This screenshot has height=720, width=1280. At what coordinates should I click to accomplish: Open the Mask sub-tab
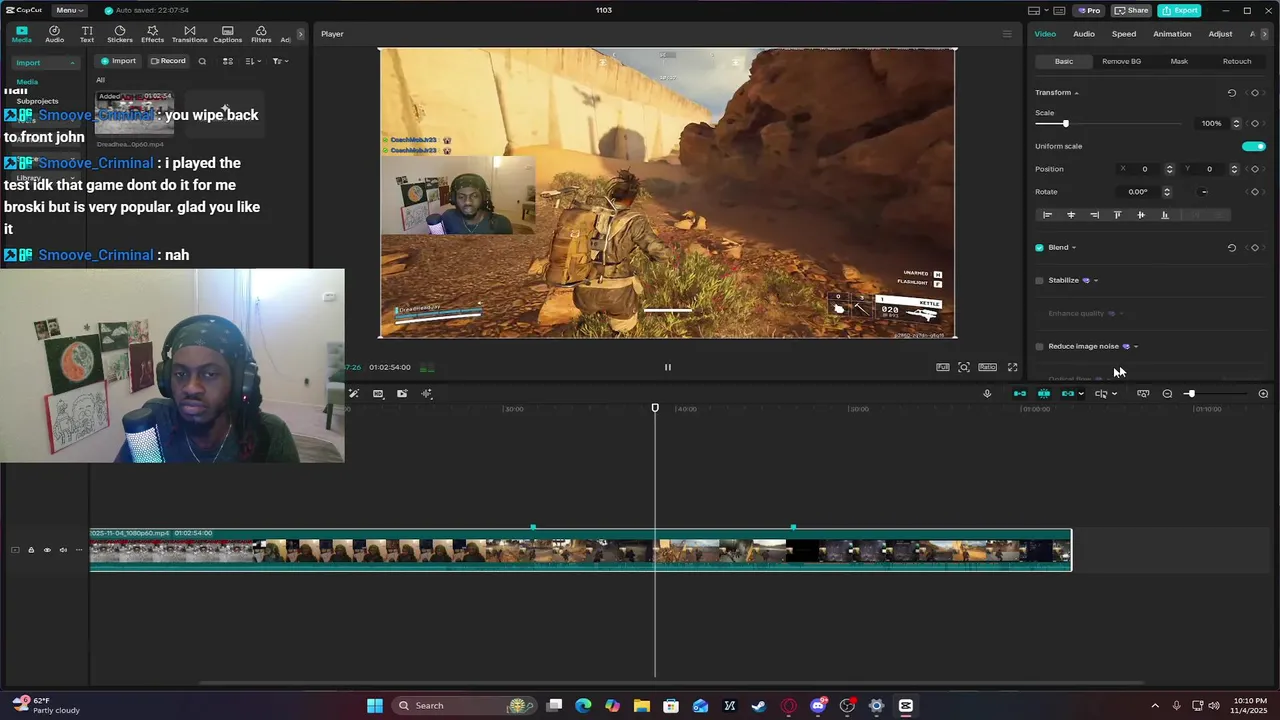[1179, 61]
